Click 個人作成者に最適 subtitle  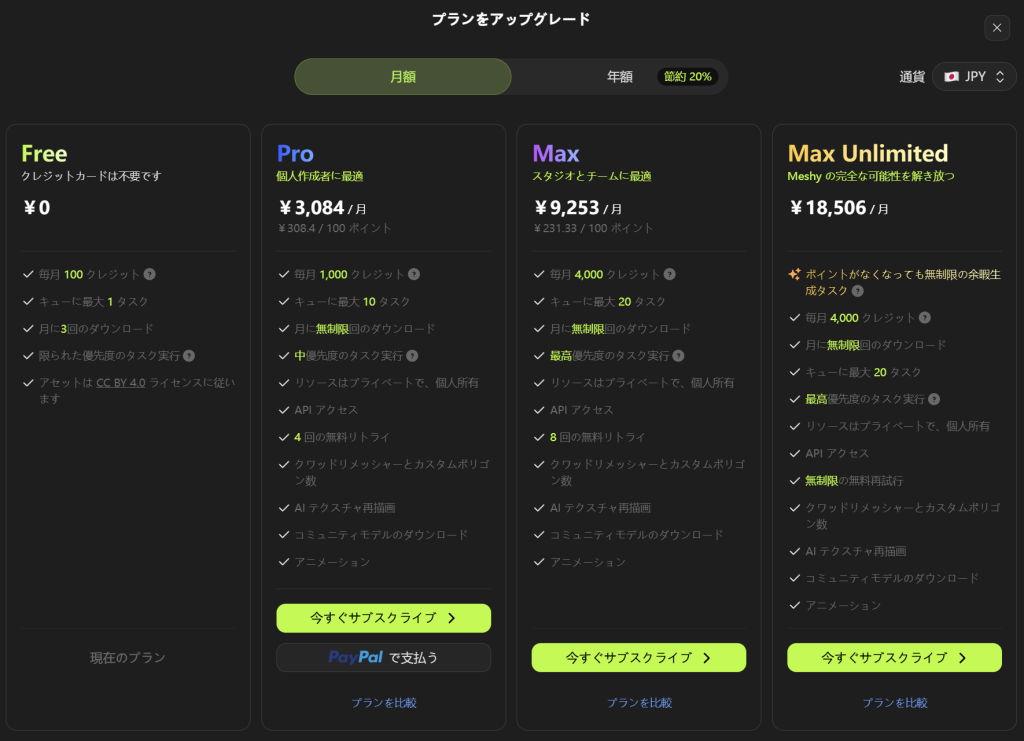pyautogui.click(x=320, y=176)
